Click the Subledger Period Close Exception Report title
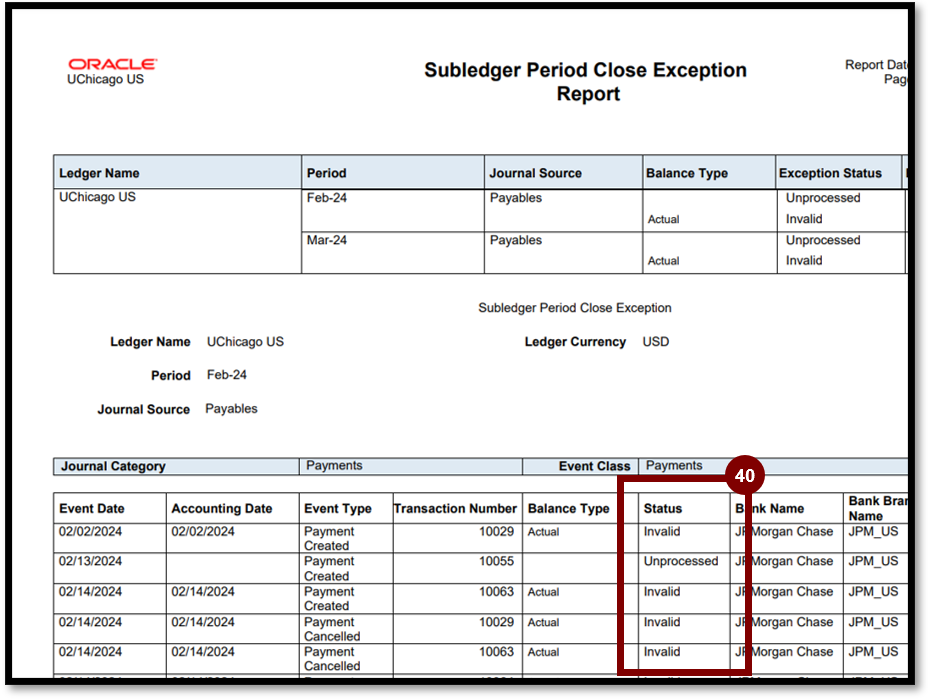The width and height of the screenshot is (928, 699). pos(585,82)
